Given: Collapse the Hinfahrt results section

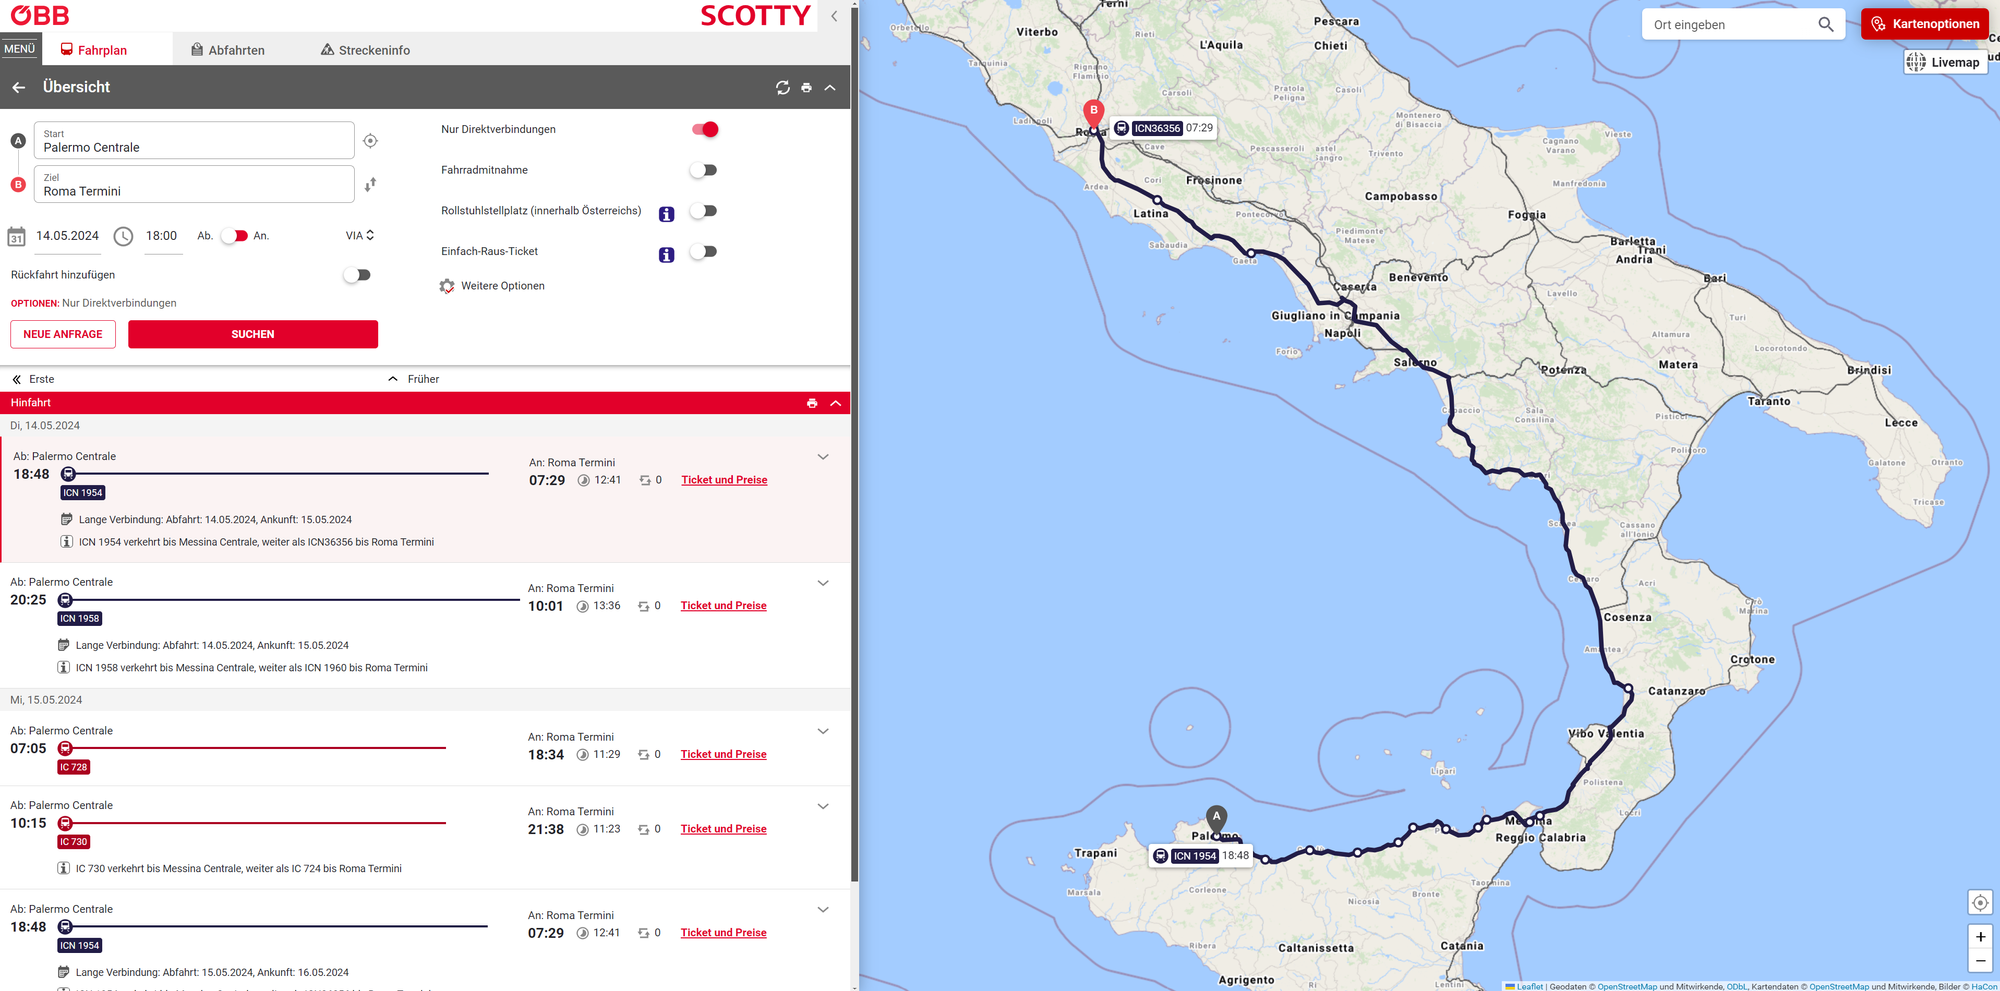Looking at the screenshot, I should (x=835, y=403).
